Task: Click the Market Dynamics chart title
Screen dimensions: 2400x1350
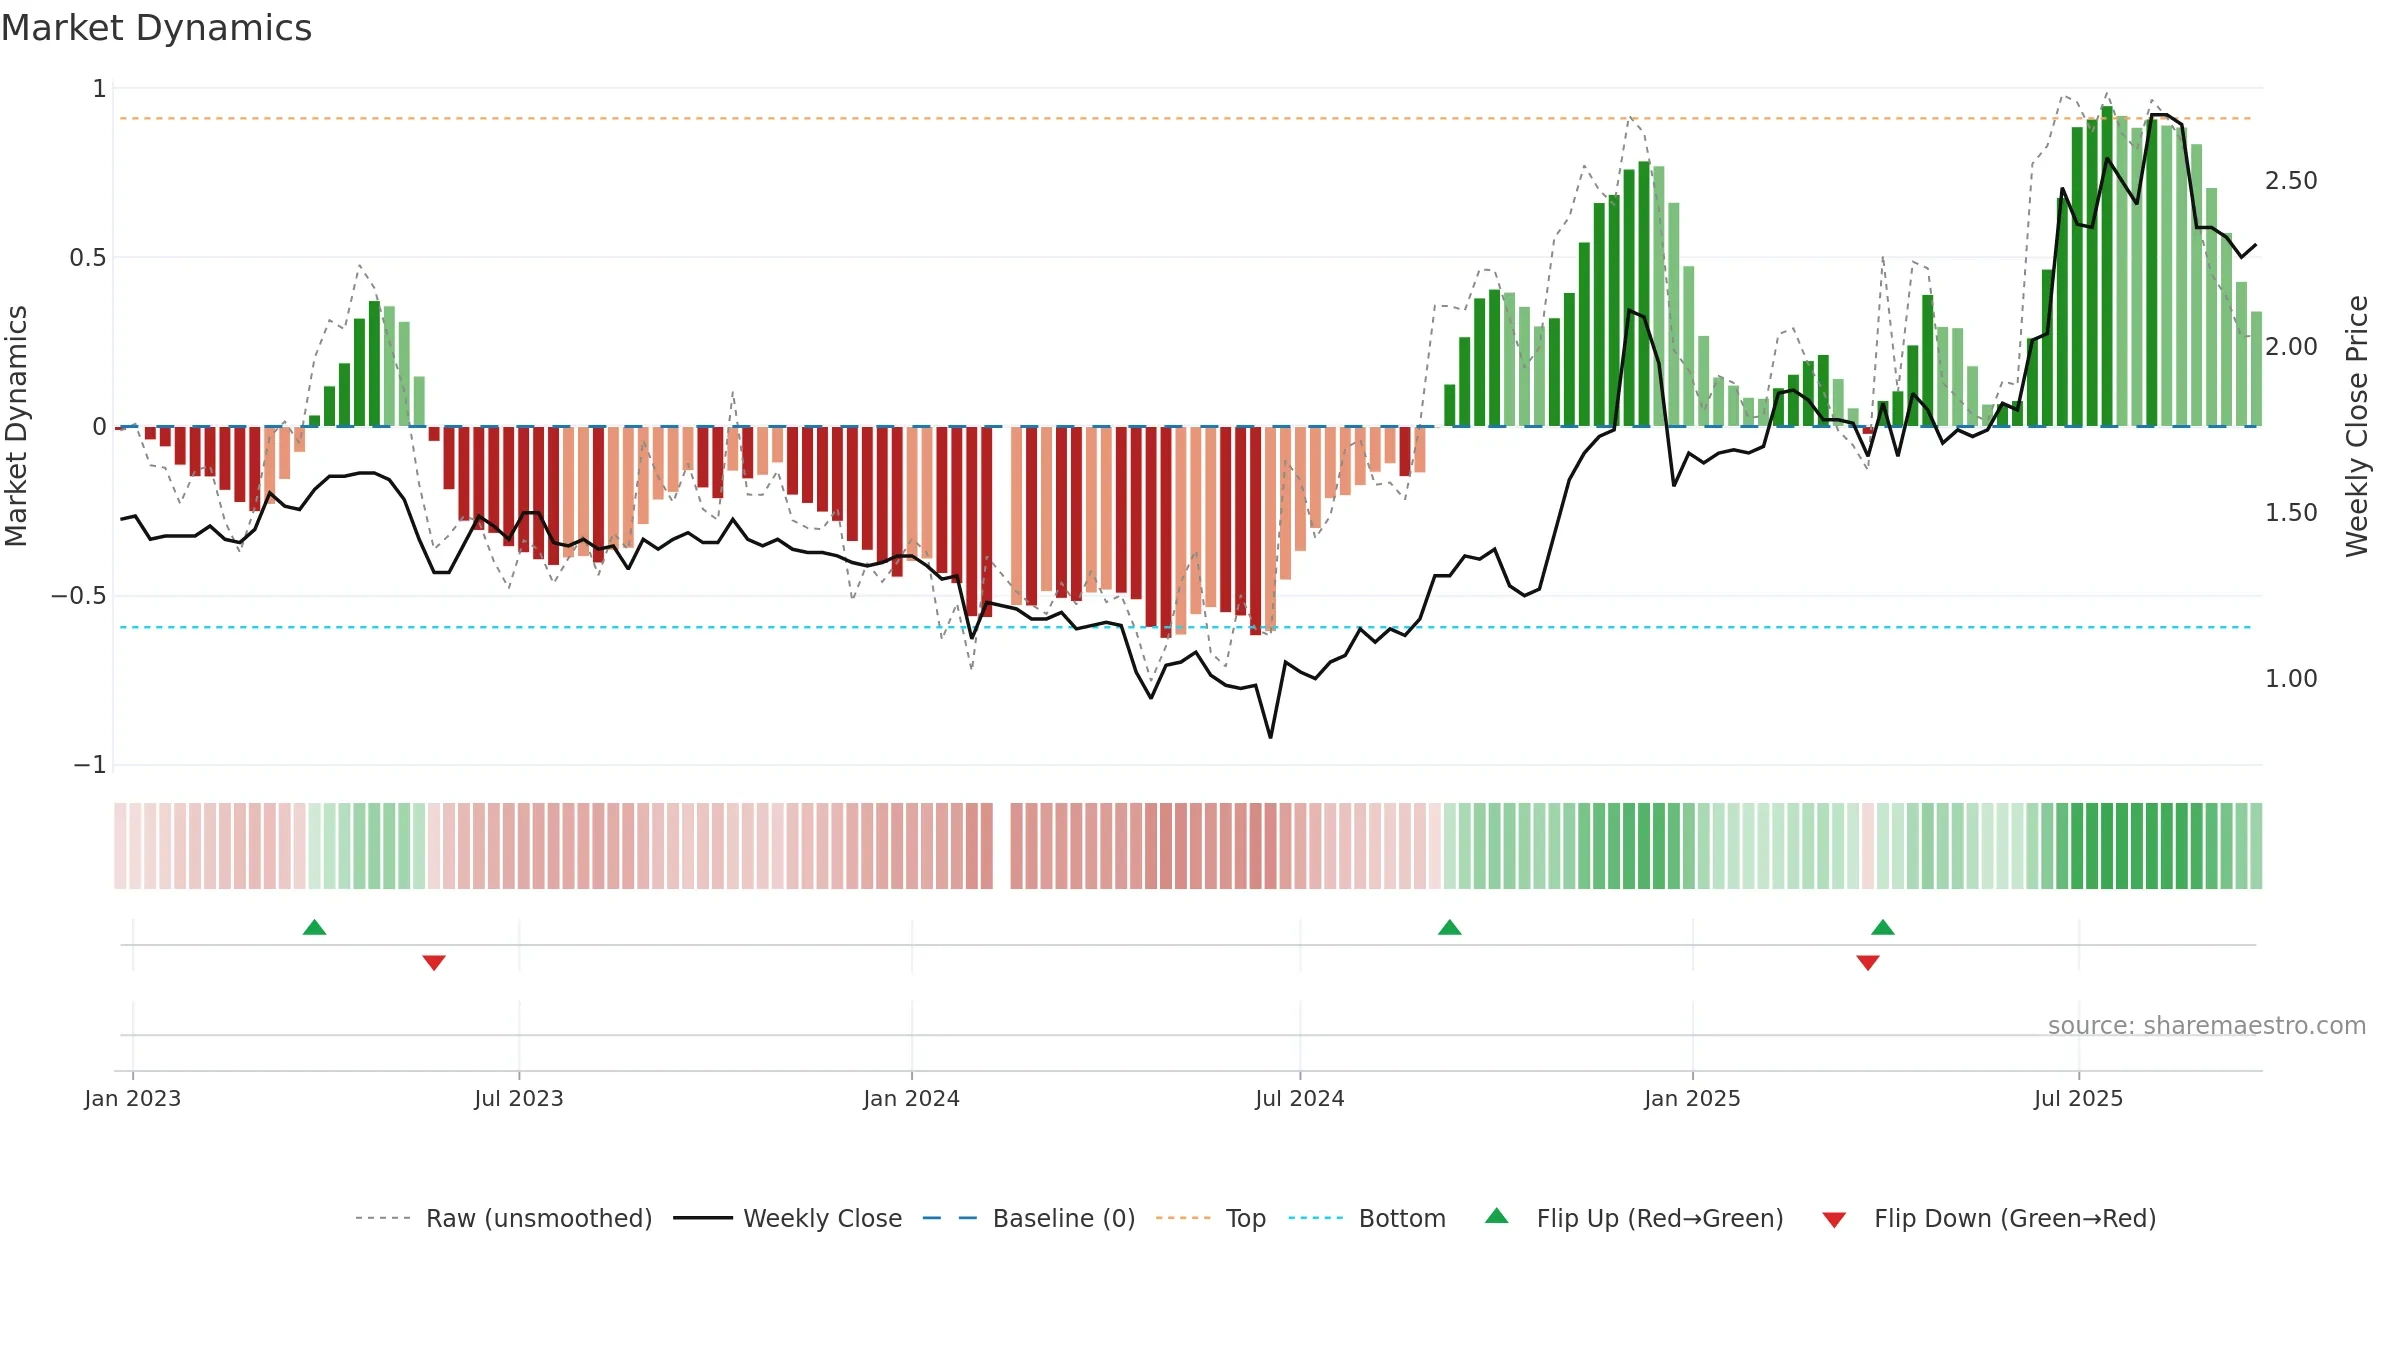Action: pos(157,28)
